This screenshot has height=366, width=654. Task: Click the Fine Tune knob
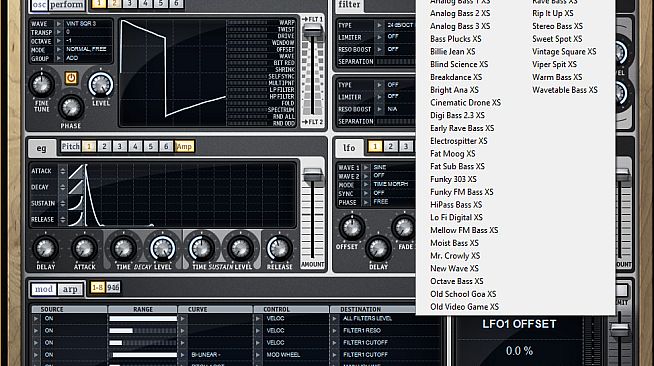pyautogui.click(x=42, y=85)
